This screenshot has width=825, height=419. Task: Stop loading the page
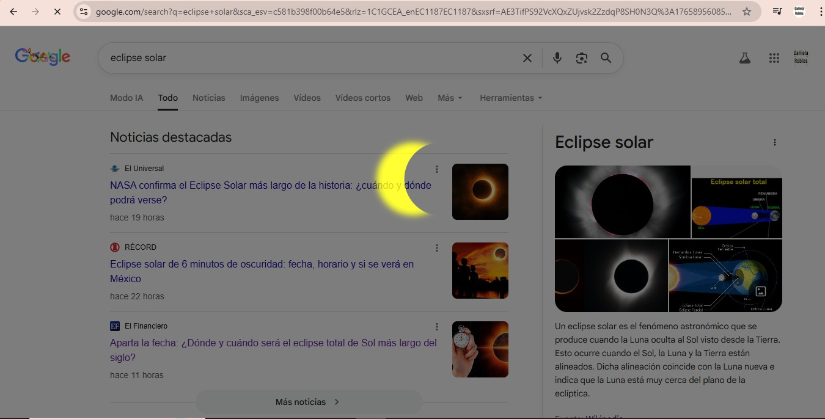[57, 11]
